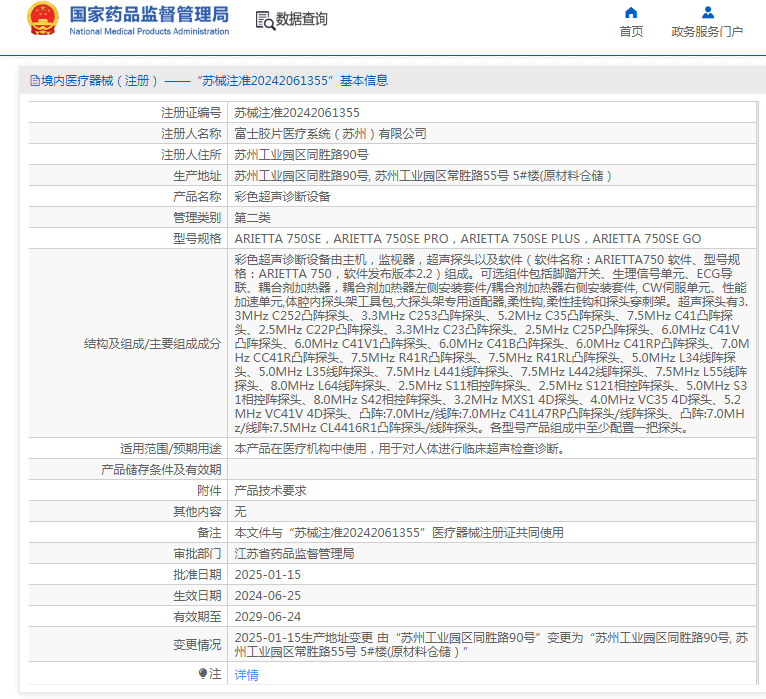This screenshot has height=699, width=766.
Task: Click change record text 2025-01-15生产地址变更
Action: click(x=491, y=645)
